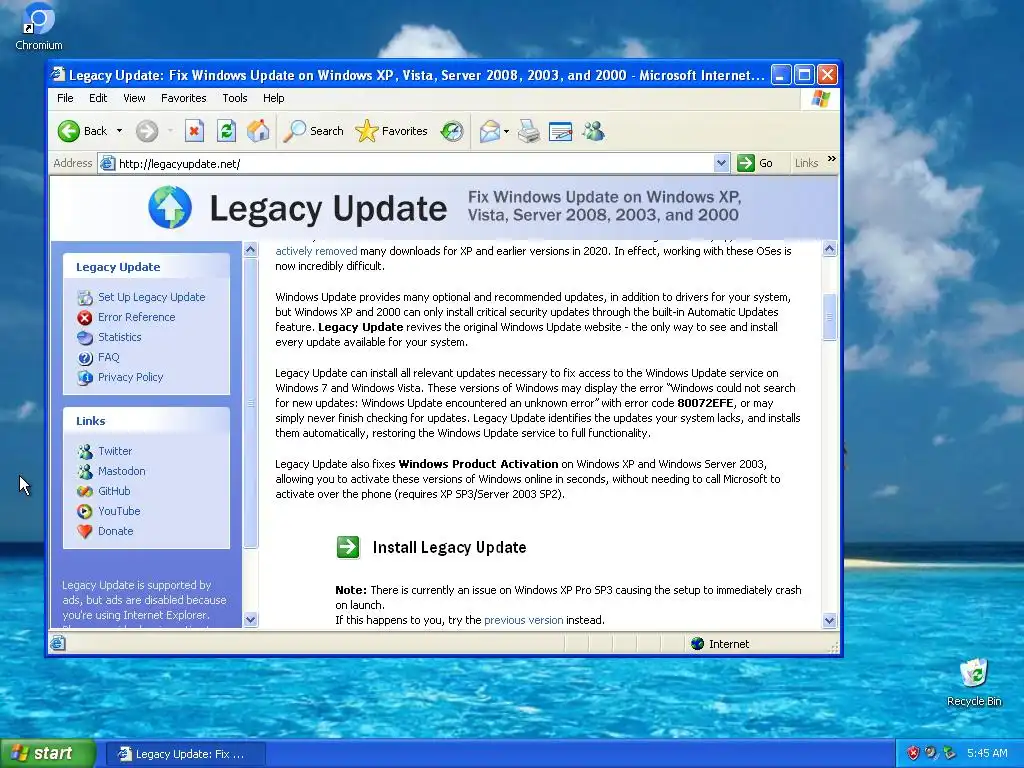Image resolution: width=1024 pixels, height=768 pixels.
Task: Click the Internet zone status indicator
Action: point(720,644)
